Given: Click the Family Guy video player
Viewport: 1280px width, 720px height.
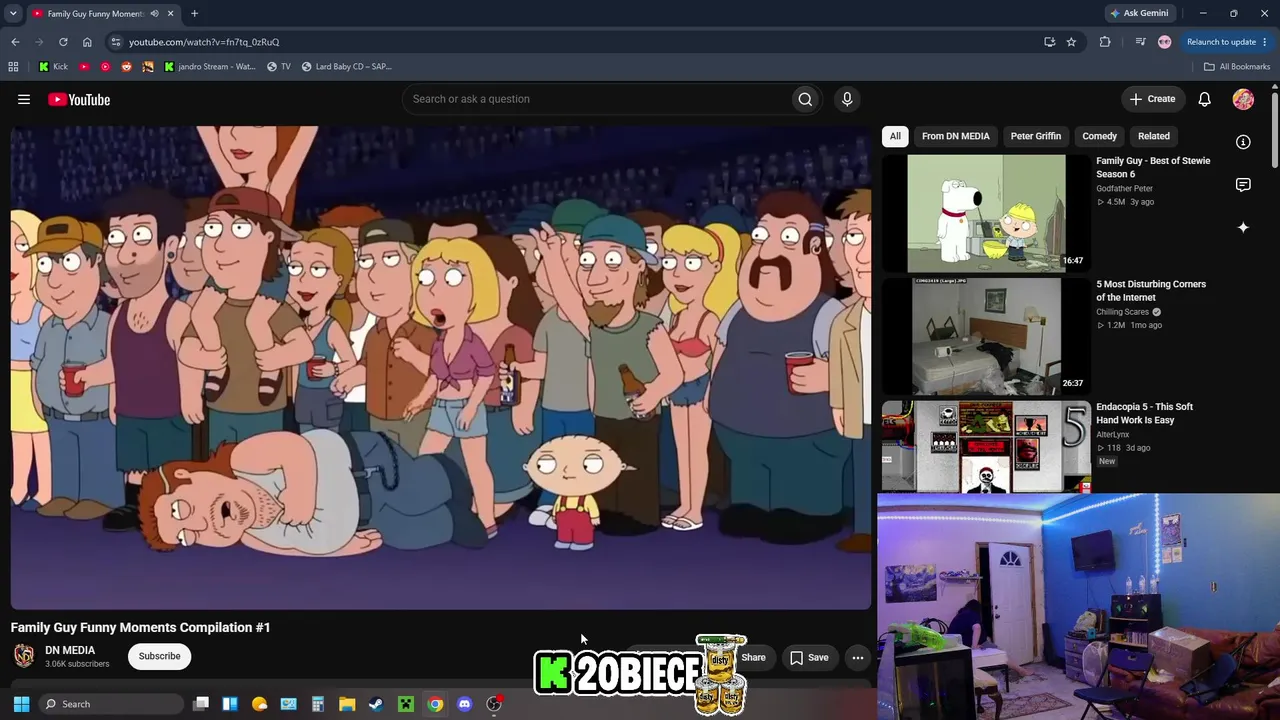Looking at the screenshot, I should pyautogui.click(x=441, y=367).
